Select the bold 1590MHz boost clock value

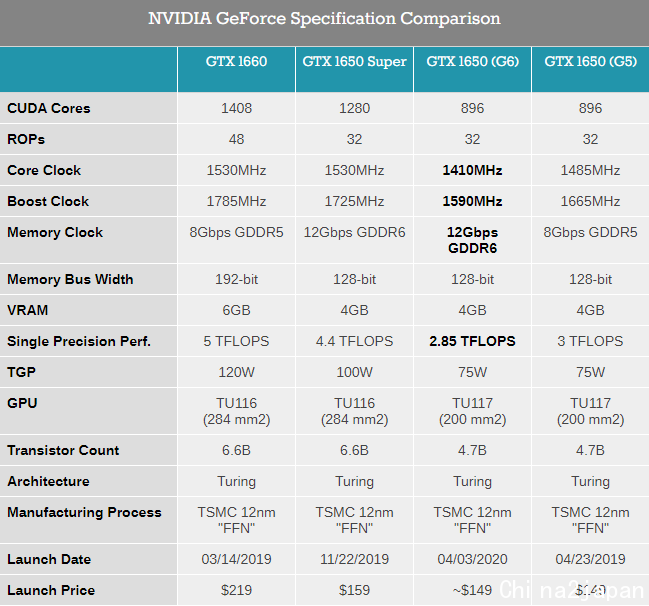click(x=472, y=201)
